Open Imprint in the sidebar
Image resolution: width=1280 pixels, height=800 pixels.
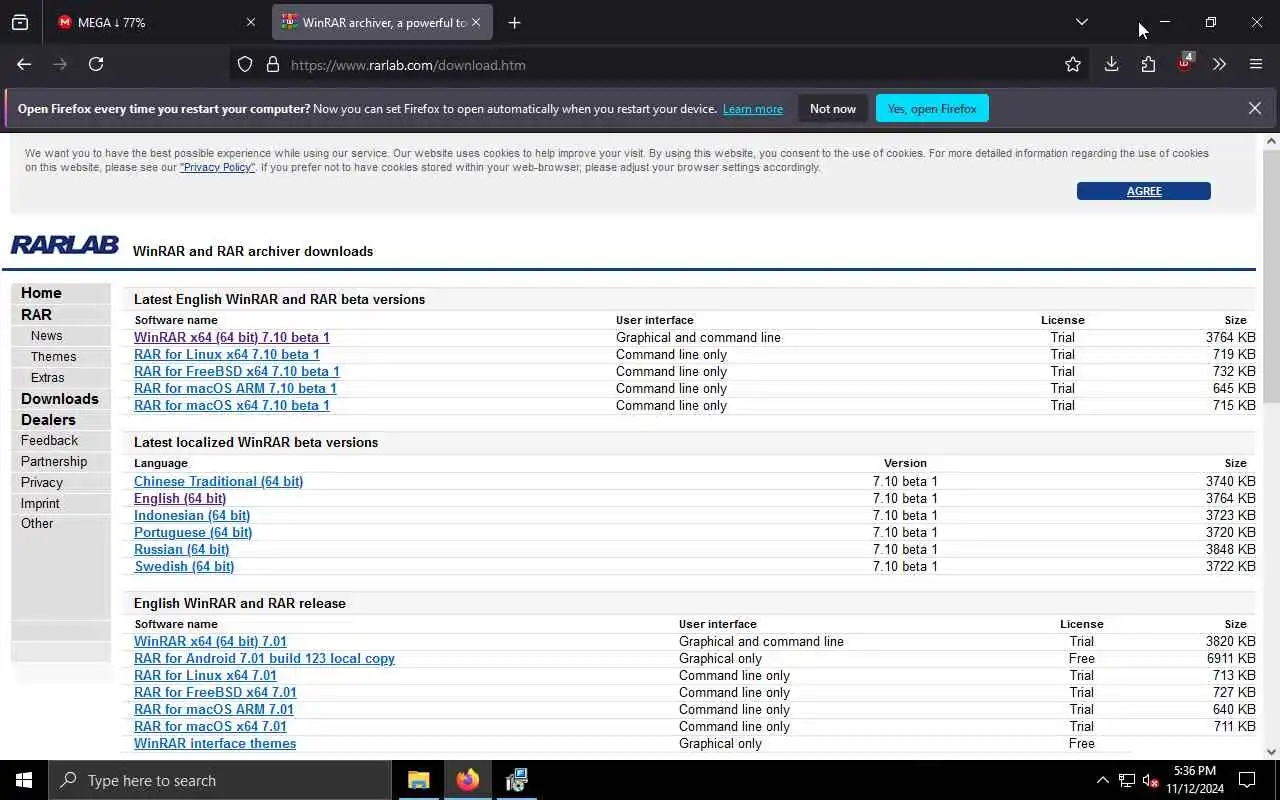click(x=40, y=503)
